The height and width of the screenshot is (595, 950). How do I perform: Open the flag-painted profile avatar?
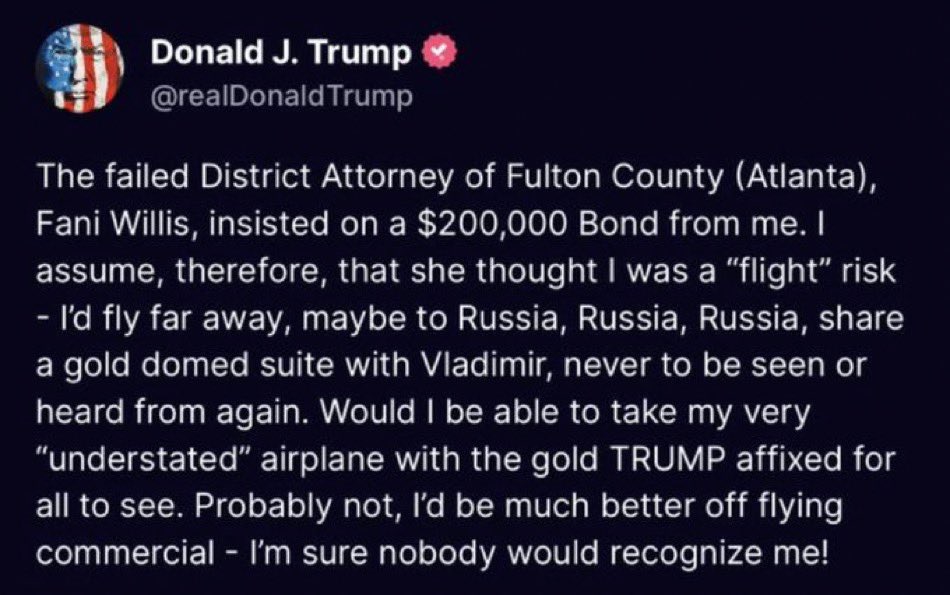click(x=79, y=68)
